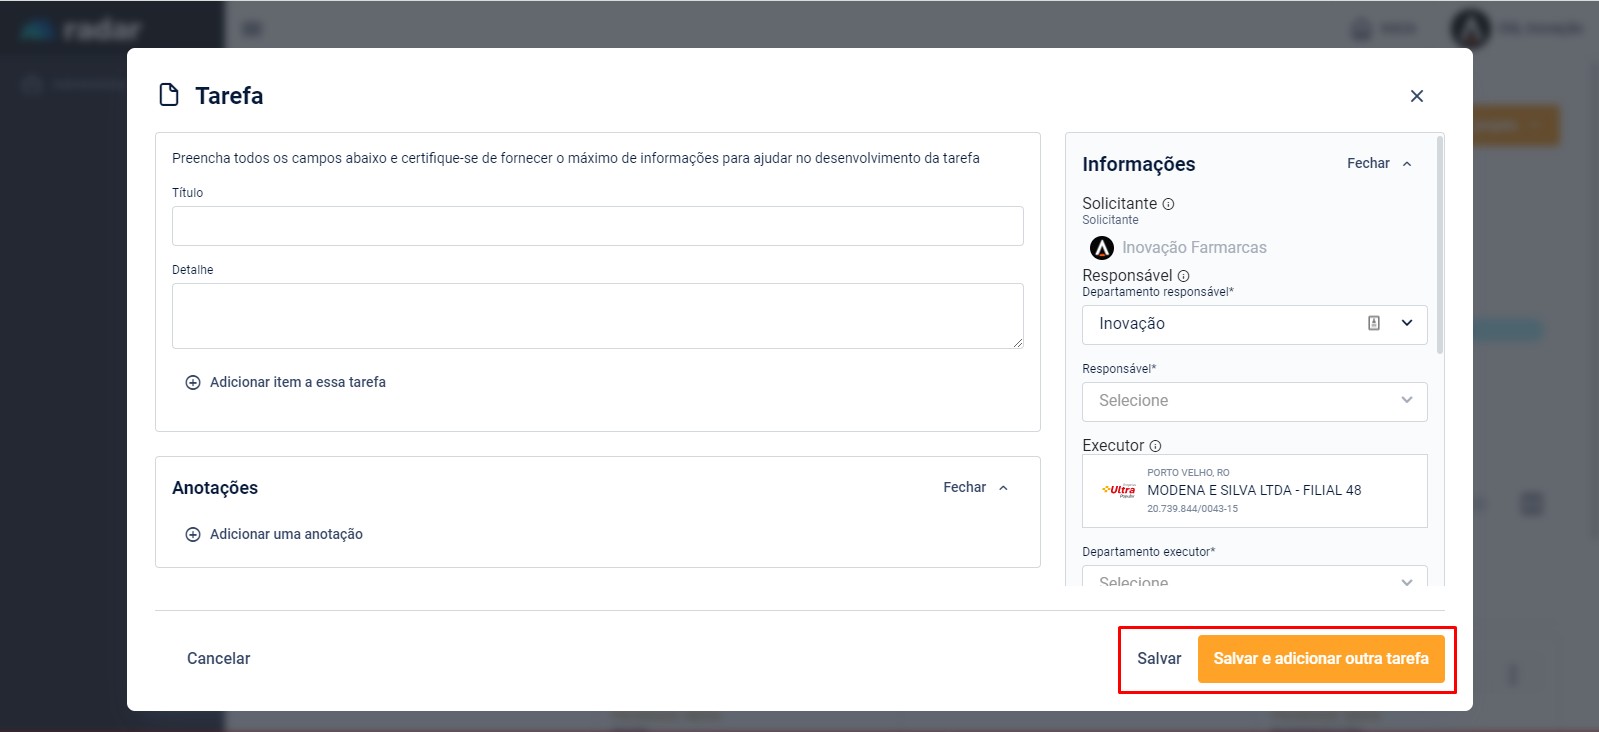Click the plus icon for Adicionar item
1599x732 pixels.
(193, 383)
